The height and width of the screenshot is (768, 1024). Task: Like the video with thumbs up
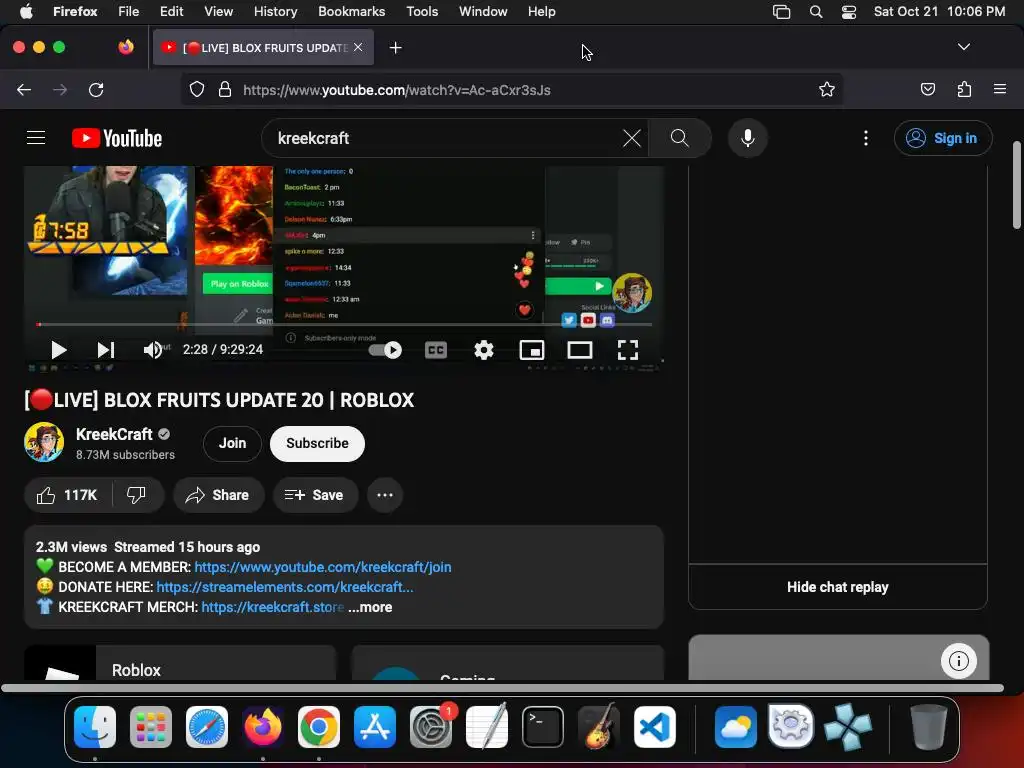67,495
